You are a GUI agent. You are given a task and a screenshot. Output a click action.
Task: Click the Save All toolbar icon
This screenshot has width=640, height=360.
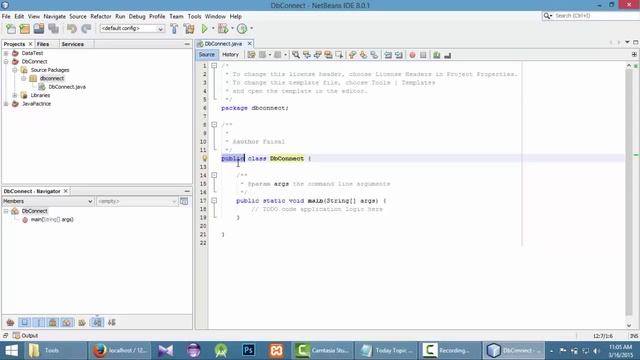pos(53,29)
